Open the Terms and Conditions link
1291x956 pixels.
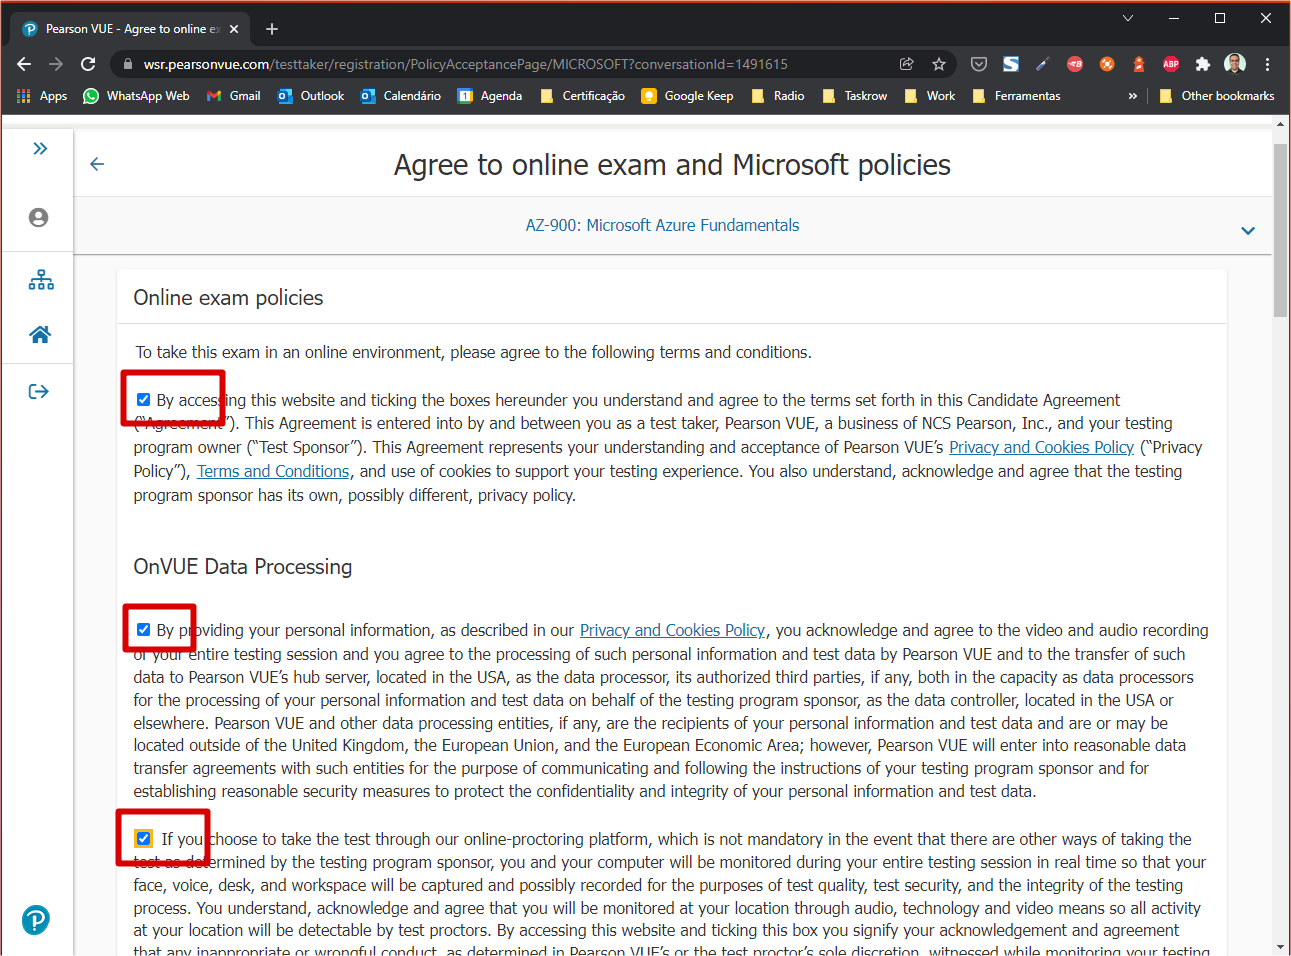point(273,471)
